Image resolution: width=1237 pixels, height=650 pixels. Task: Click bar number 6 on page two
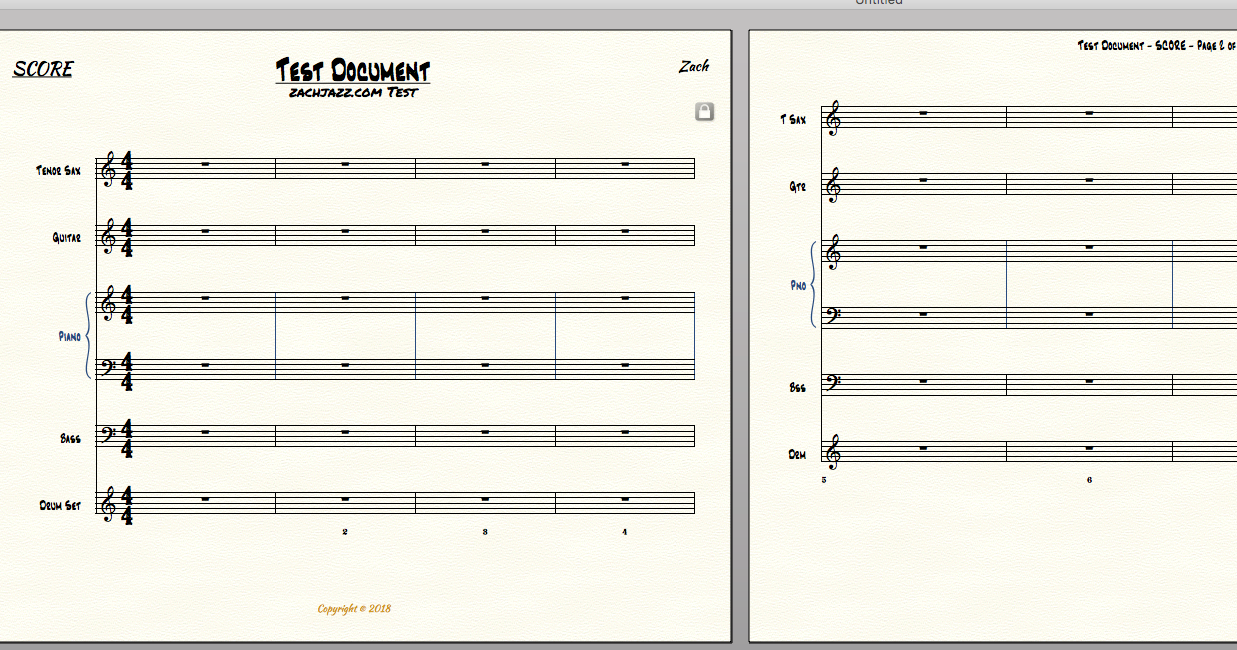tap(1089, 480)
